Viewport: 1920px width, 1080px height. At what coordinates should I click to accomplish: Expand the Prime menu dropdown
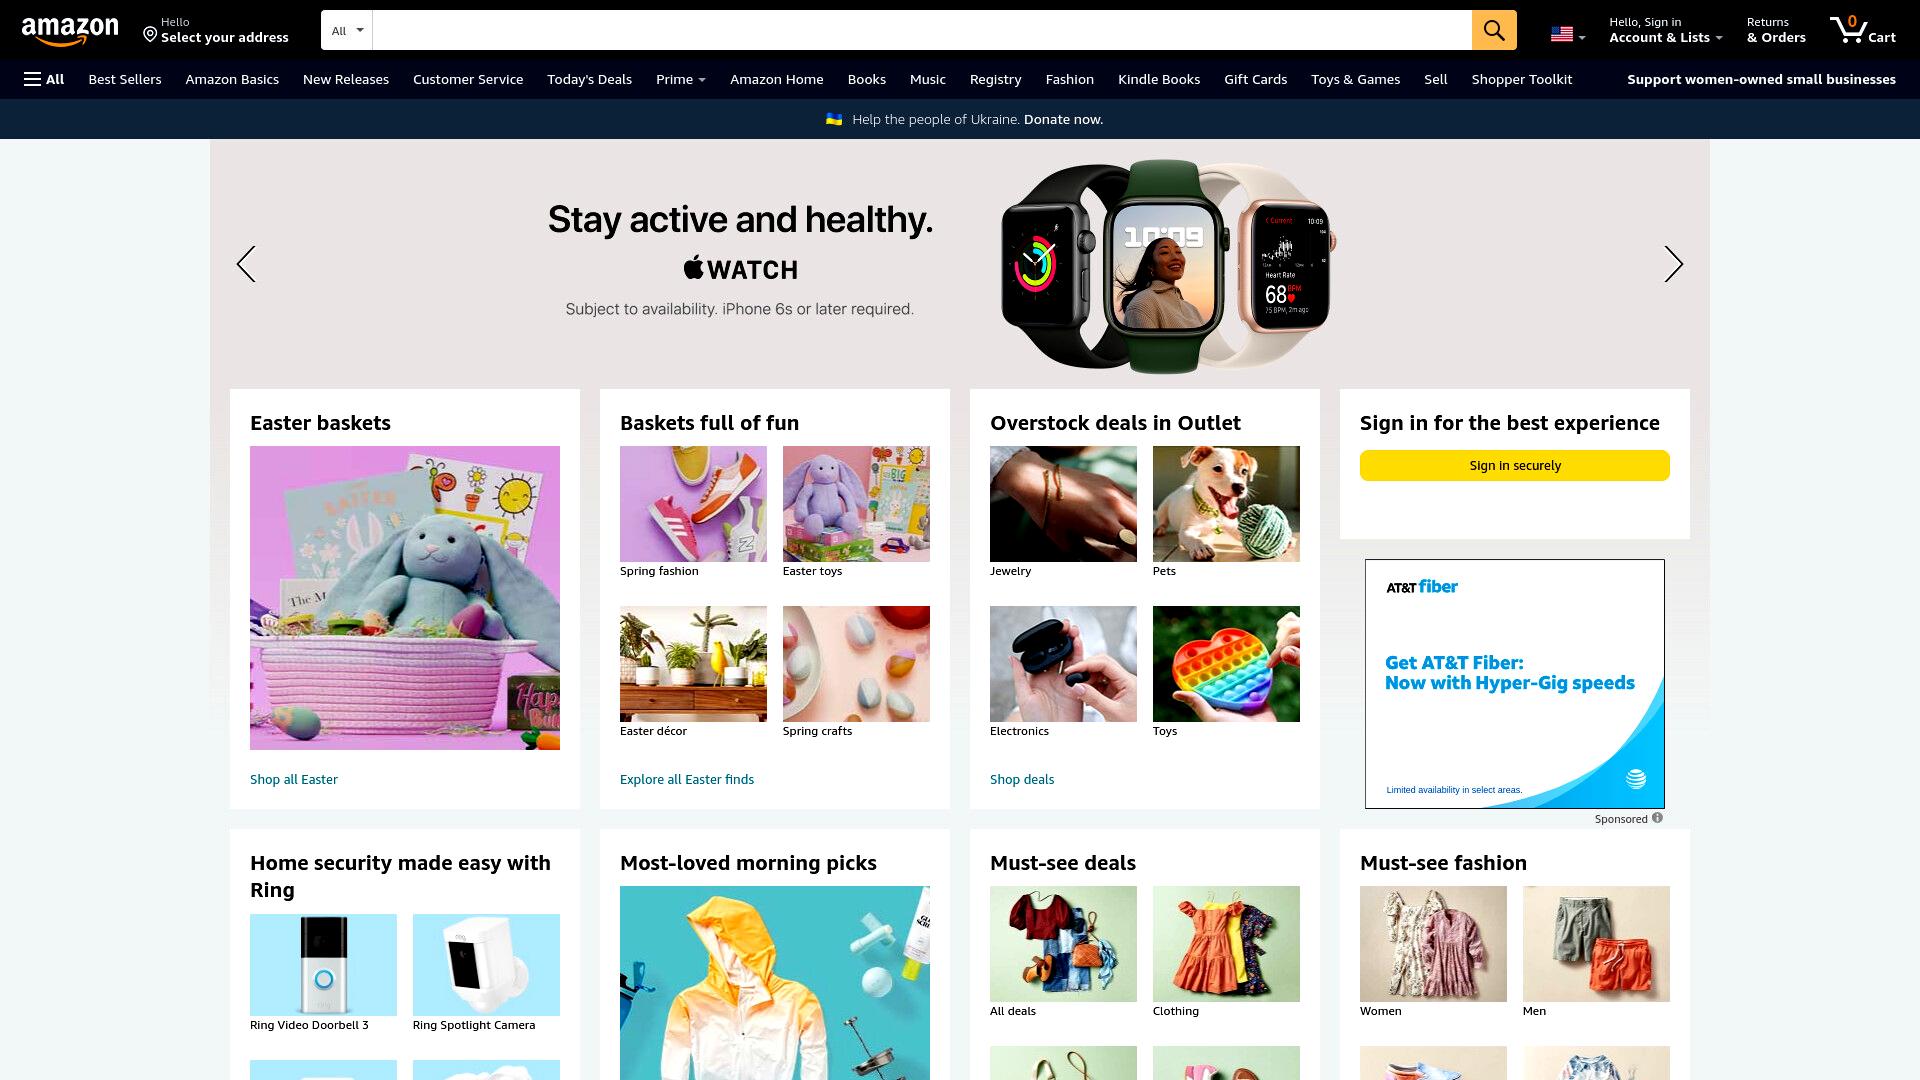click(680, 79)
